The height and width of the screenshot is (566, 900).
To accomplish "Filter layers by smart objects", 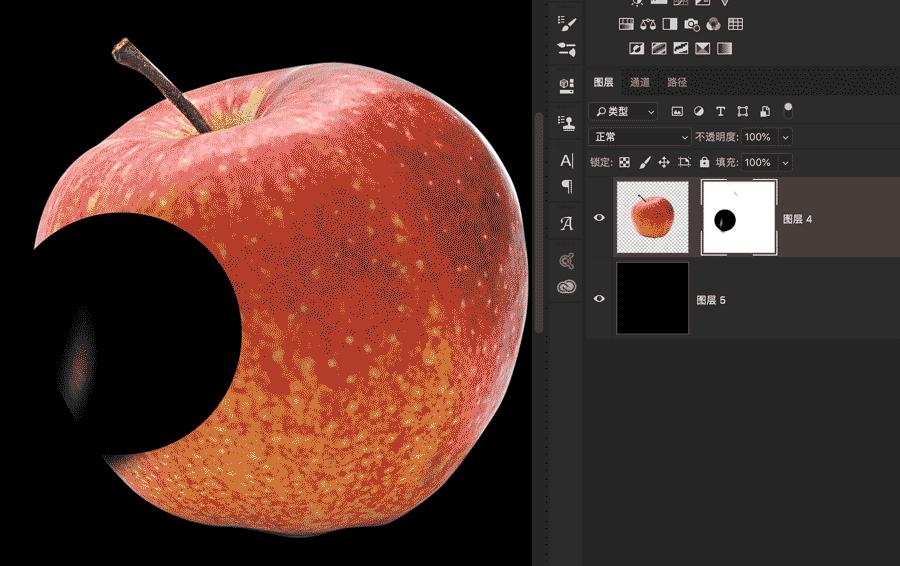I will tap(765, 111).
